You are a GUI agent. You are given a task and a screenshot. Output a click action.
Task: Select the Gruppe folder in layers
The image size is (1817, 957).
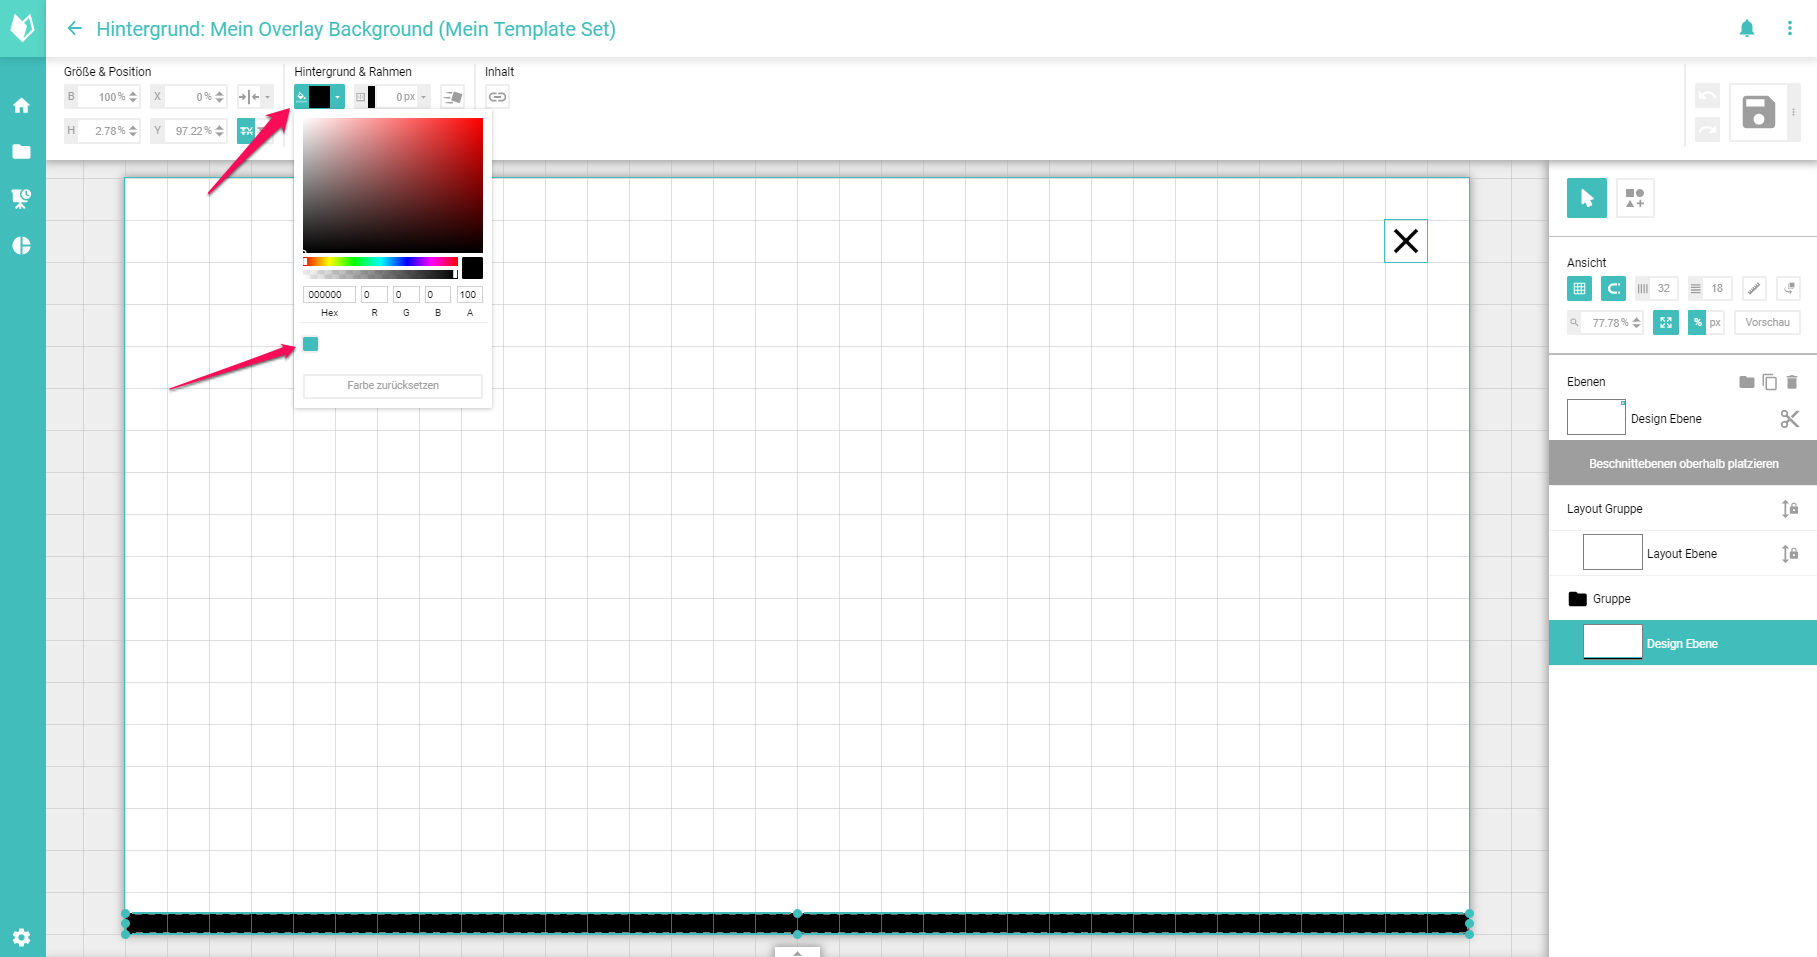(1611, 599)
